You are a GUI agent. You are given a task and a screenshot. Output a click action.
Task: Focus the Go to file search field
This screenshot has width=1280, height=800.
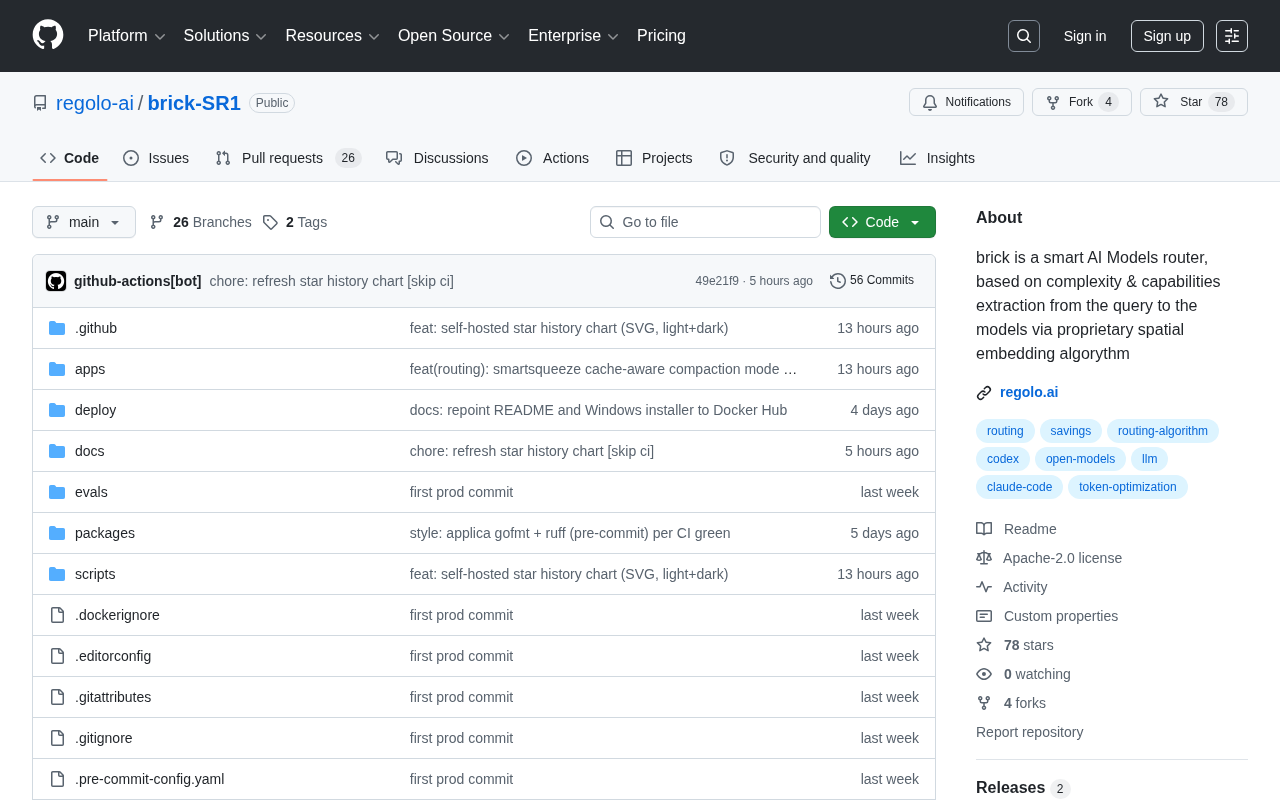tap(705, 222)
